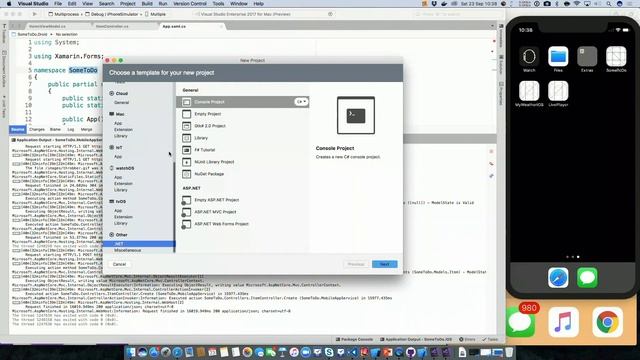The width and height of the screenshot is (640, 360).
Task: Open the Package Console pad
Action: [x=354, y=339]
